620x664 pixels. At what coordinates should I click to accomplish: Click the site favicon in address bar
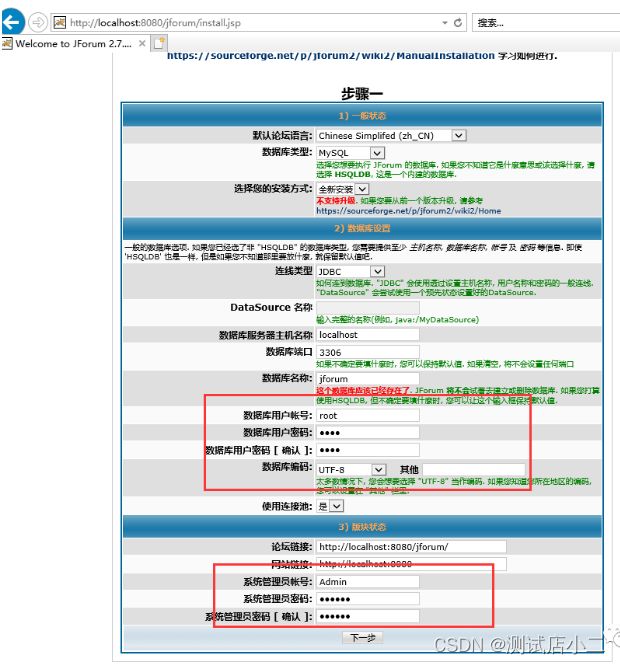[60, 22]
